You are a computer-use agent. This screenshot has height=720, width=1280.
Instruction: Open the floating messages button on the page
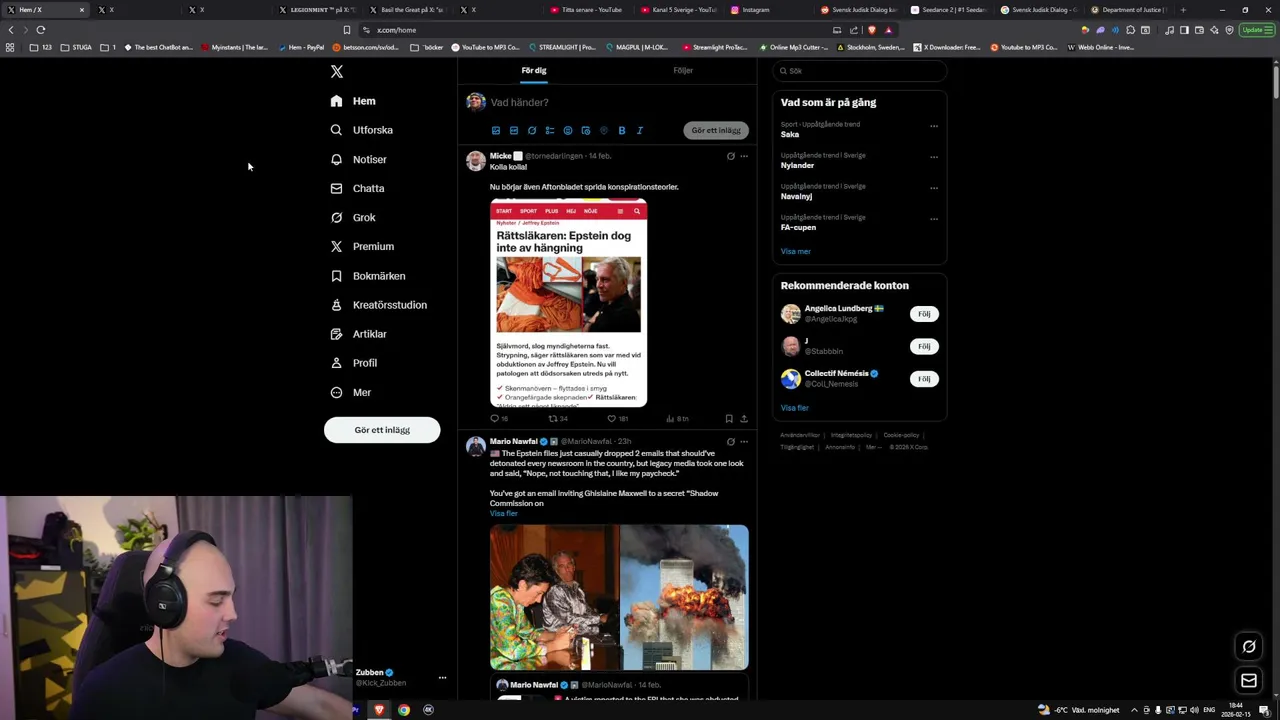tap(1249, 681)
